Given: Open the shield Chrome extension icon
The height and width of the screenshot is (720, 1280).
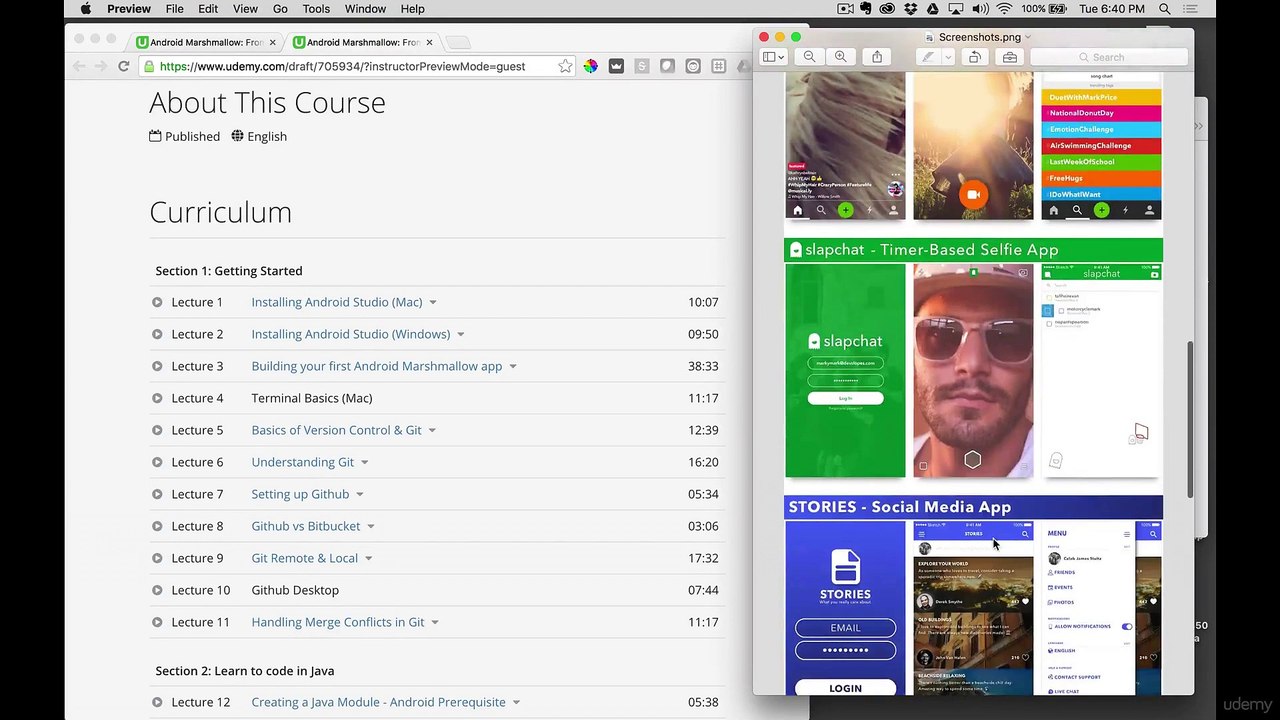Looking at the screenshot, I should [x=667, y=66].
